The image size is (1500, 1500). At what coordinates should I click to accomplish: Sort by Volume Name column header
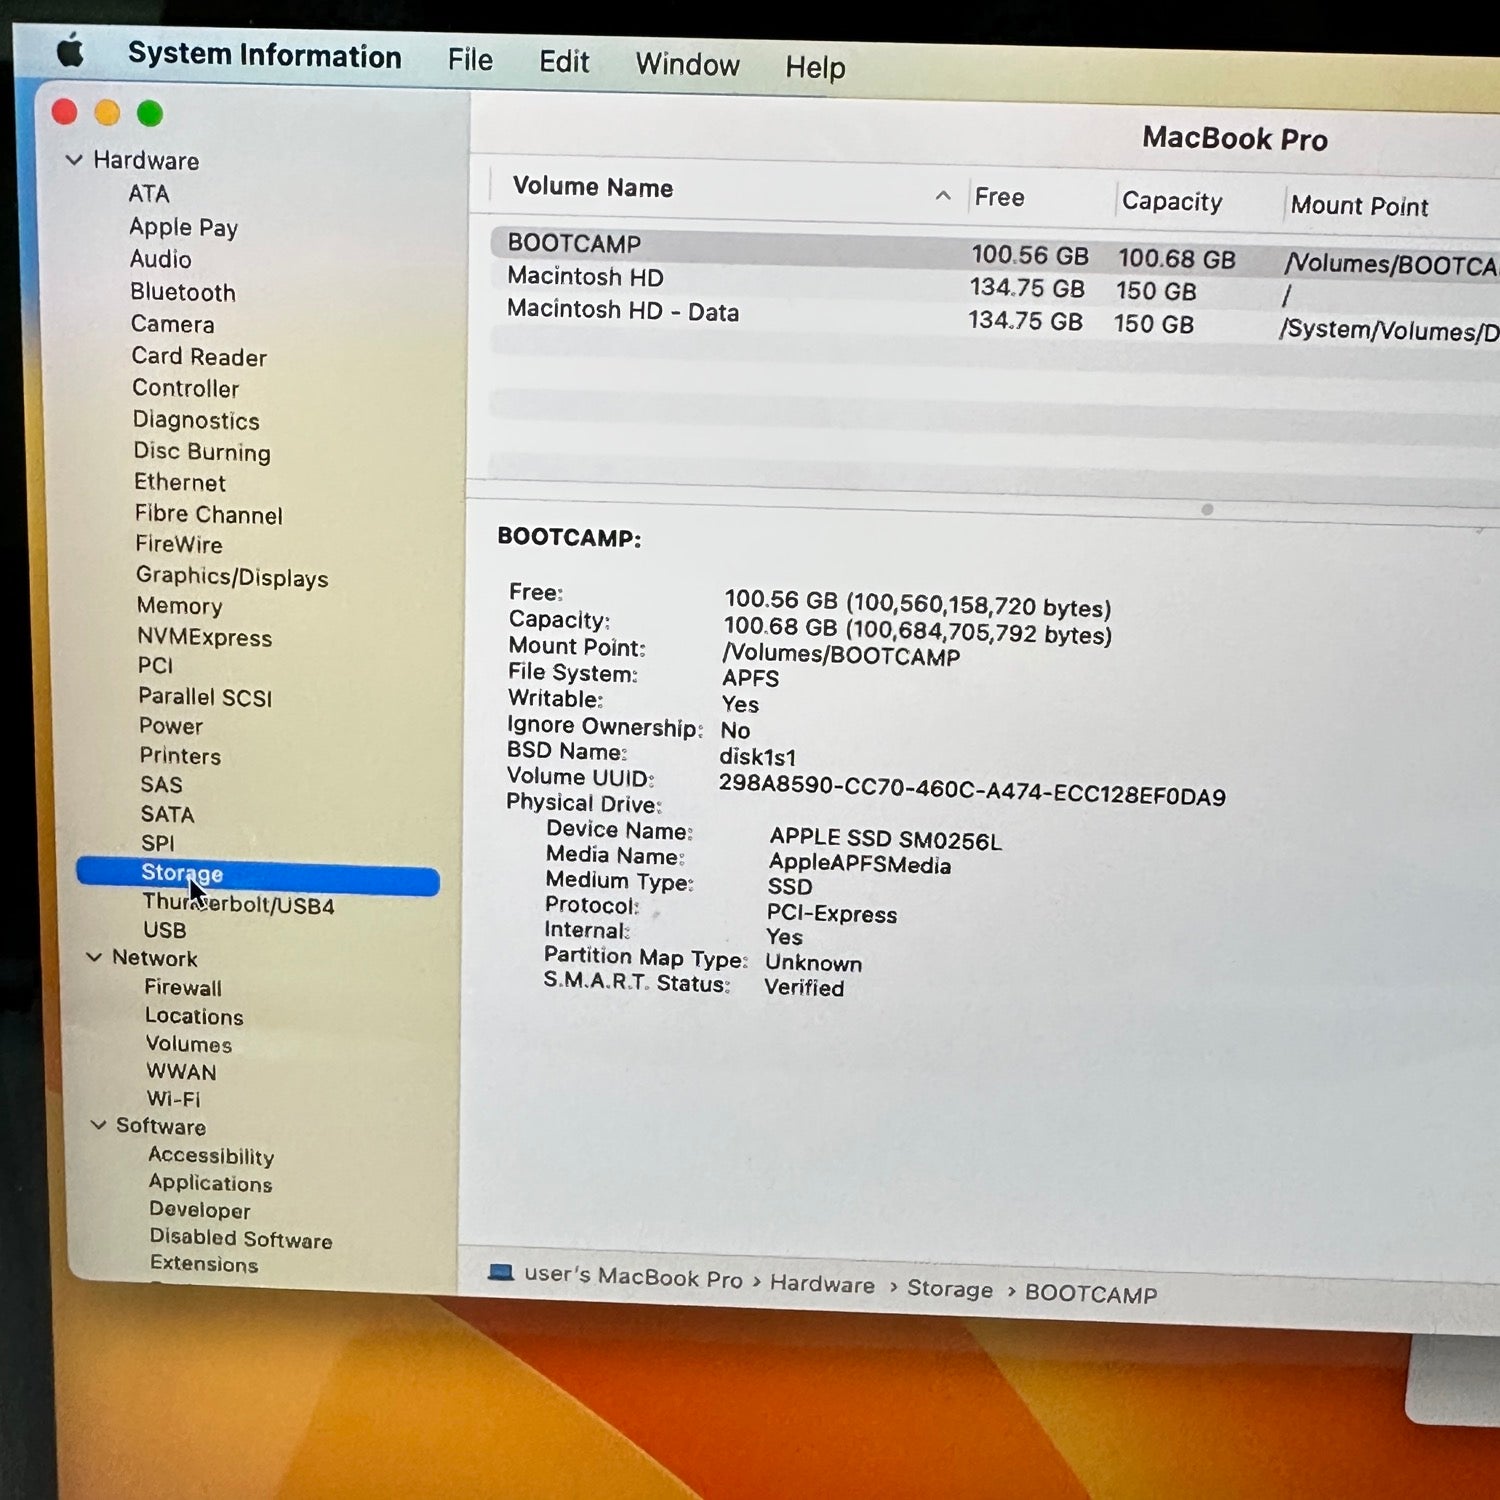[593, 187]
